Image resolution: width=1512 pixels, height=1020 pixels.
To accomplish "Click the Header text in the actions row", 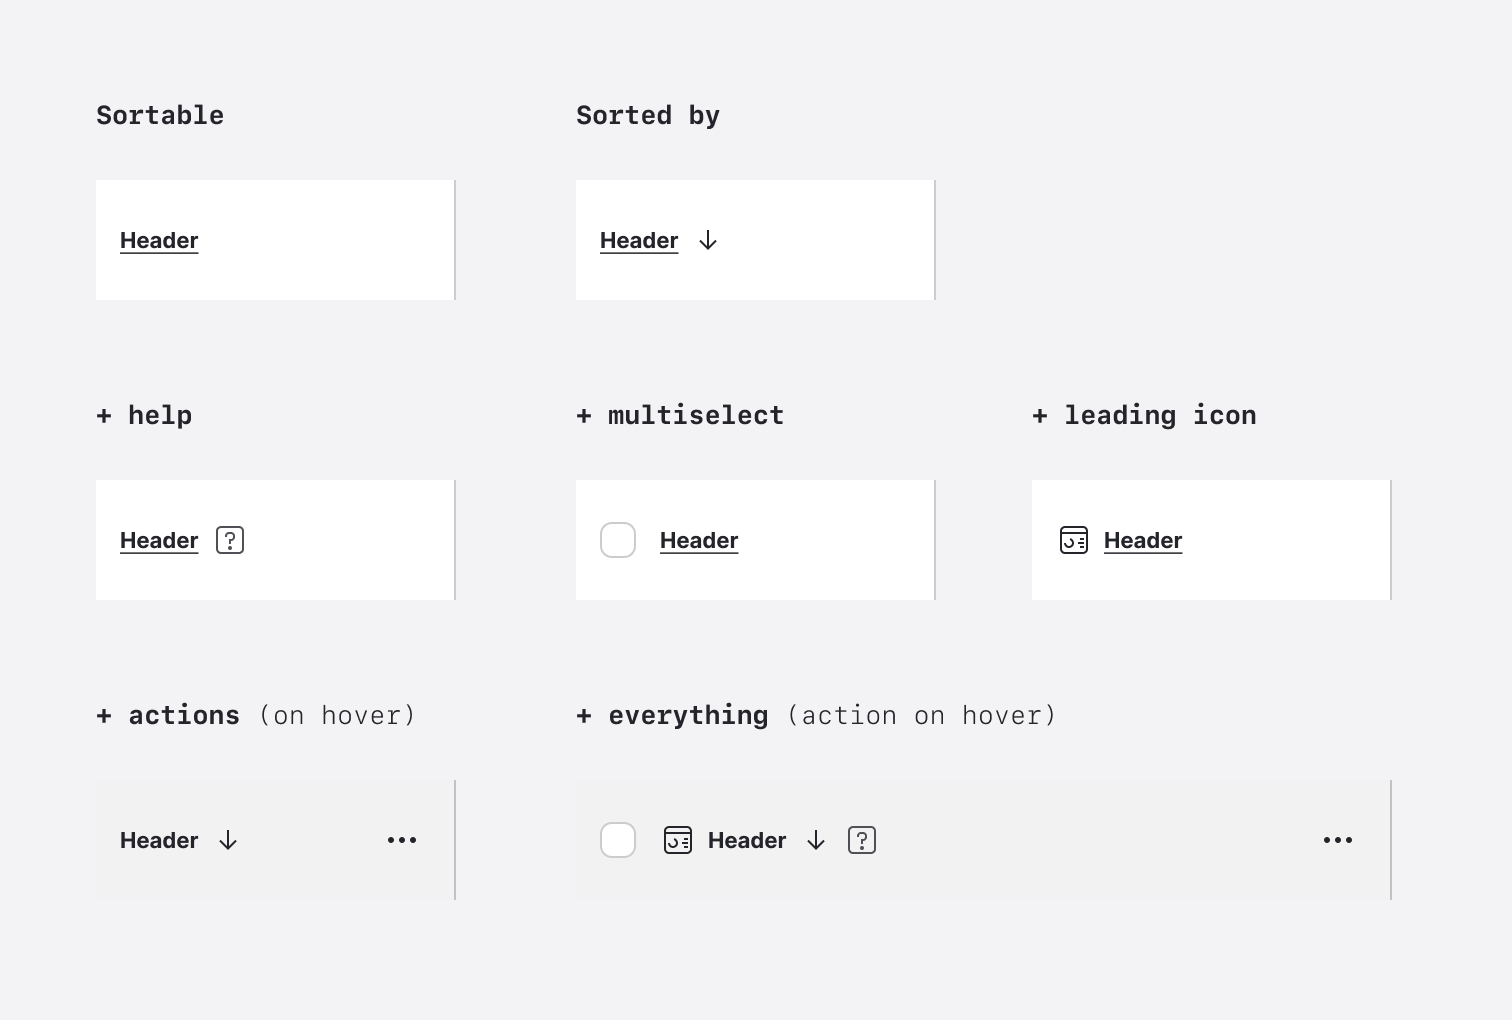I will [158, 840].
